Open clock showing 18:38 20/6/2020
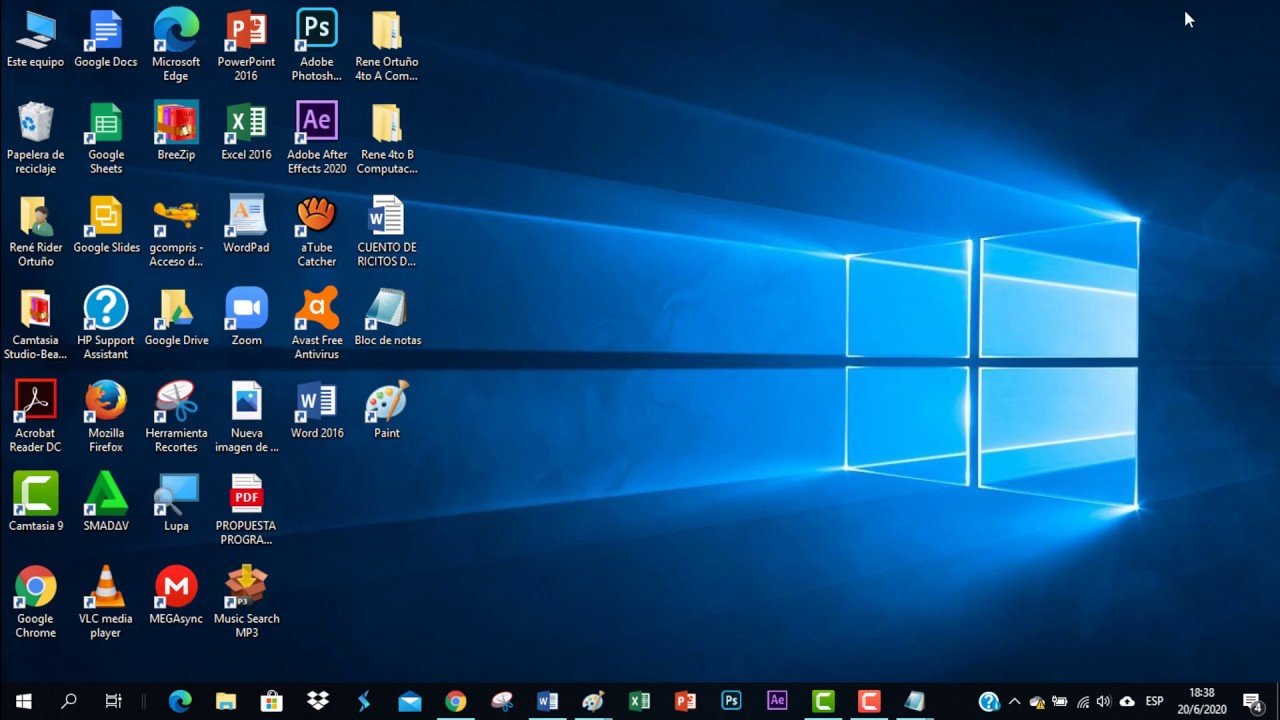Image resolution: width=1280 pixels, height=720 pixels. 1202,701
